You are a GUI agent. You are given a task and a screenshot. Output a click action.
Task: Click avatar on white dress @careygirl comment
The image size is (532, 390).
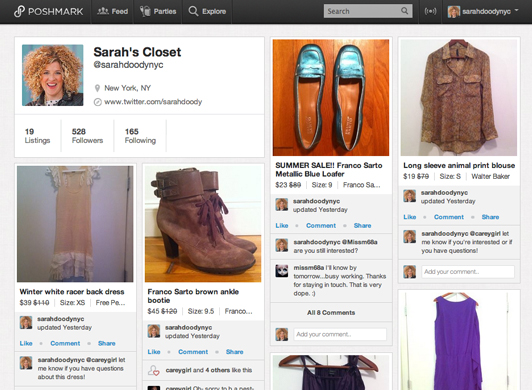pyautogui.click(x=26, y=363)
